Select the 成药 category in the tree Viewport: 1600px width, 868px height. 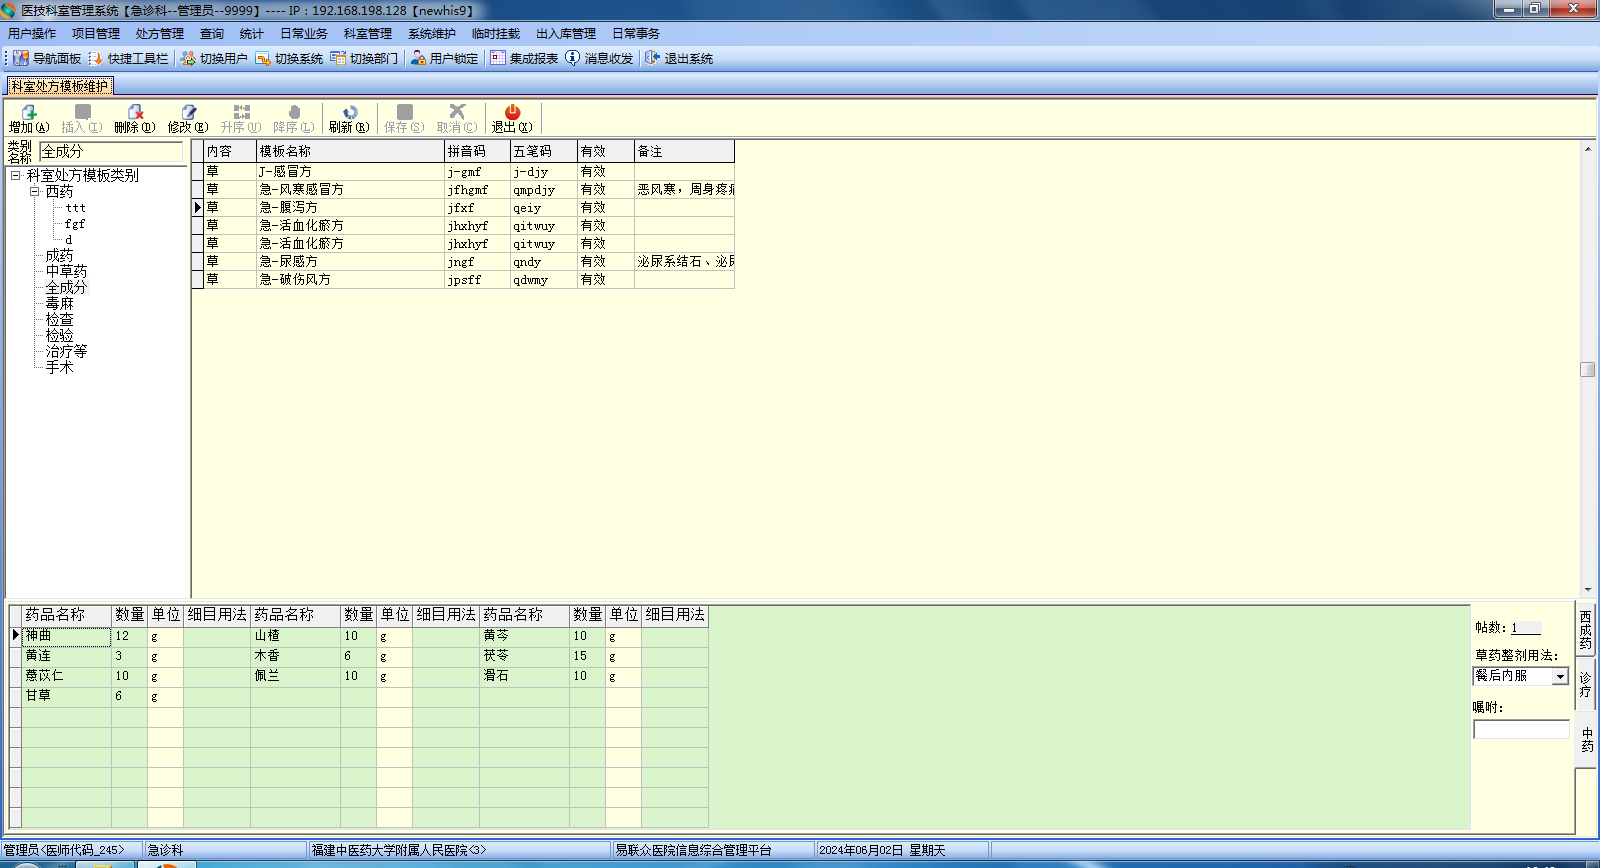pos(59,256)
